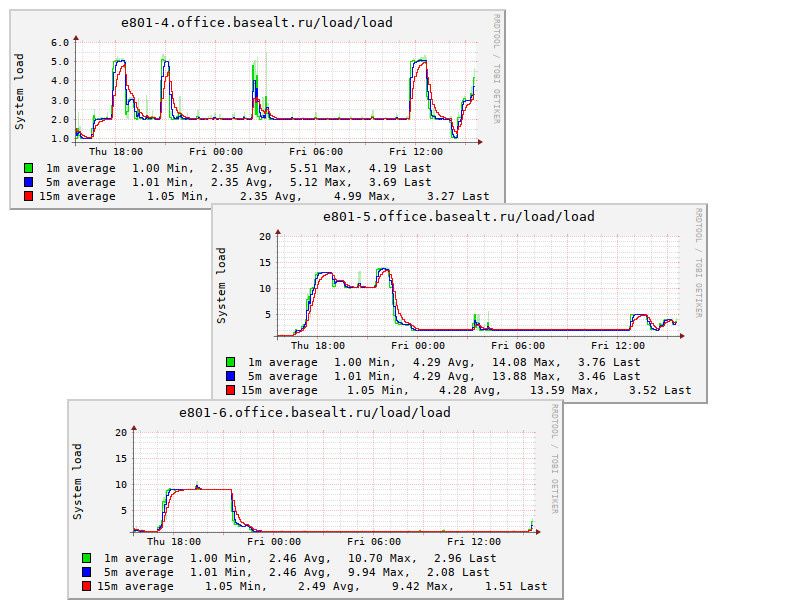Screen dimensions: 800x600
Task: Click the '4.19 Last' value in e801-4 legend
Action: click(x=400, y=168)
